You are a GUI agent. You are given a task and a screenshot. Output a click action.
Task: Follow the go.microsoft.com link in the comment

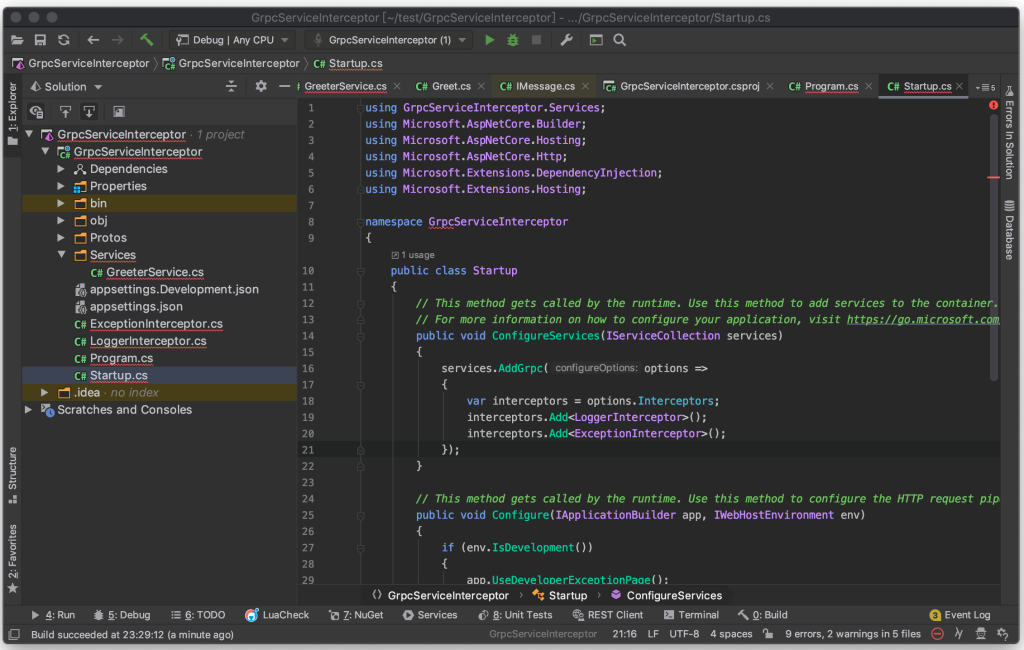pyautogui.click(x=923, y=319)
